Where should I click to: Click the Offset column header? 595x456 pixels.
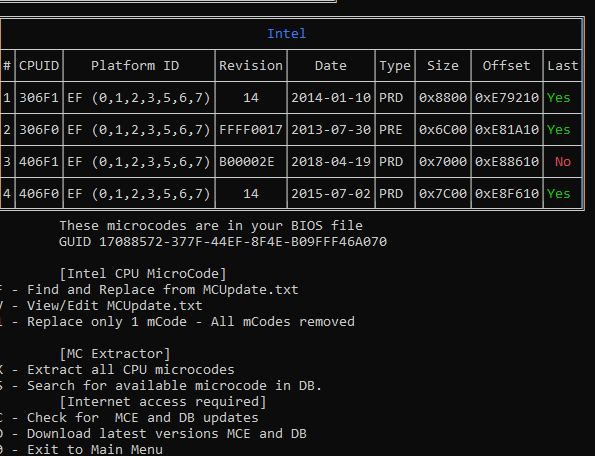point(507,66)
